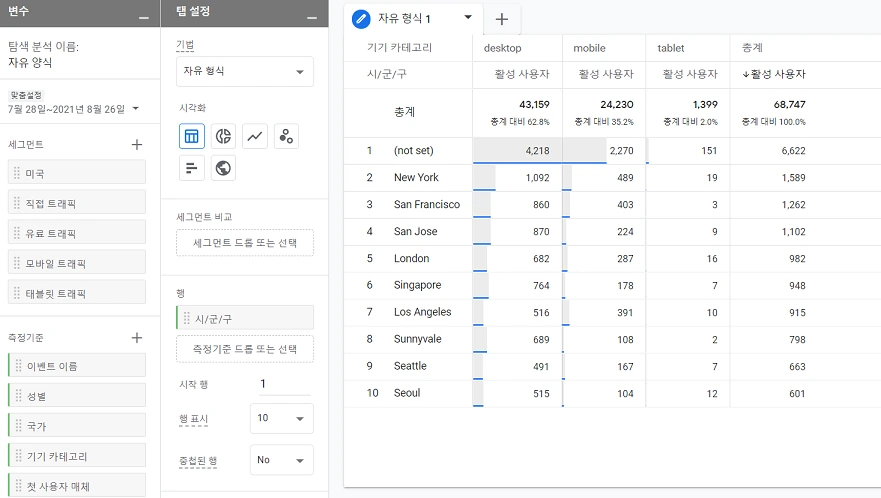Click the Seoul row label
The width and height of the screenshot is (881, 498).
click(407, 393)
